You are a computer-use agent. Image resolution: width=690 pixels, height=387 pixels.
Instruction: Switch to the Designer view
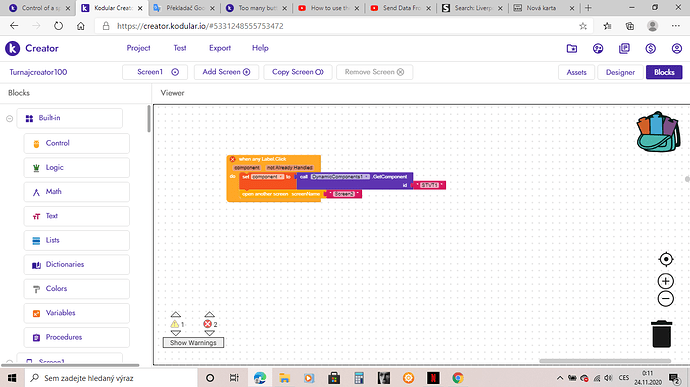620,72
